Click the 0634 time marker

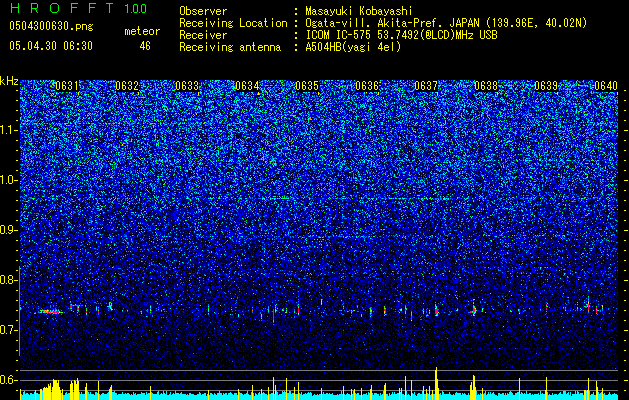(247, 86)
